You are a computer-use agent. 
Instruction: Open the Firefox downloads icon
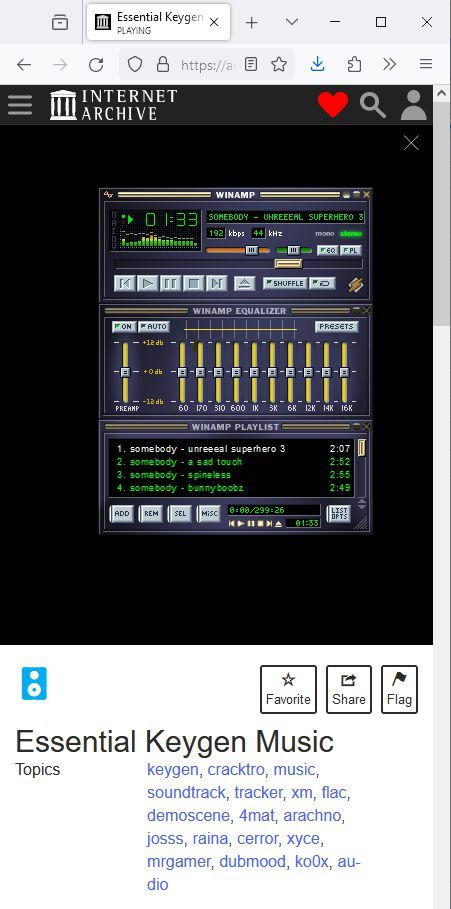pyautogui.click(x=317, y=64)
